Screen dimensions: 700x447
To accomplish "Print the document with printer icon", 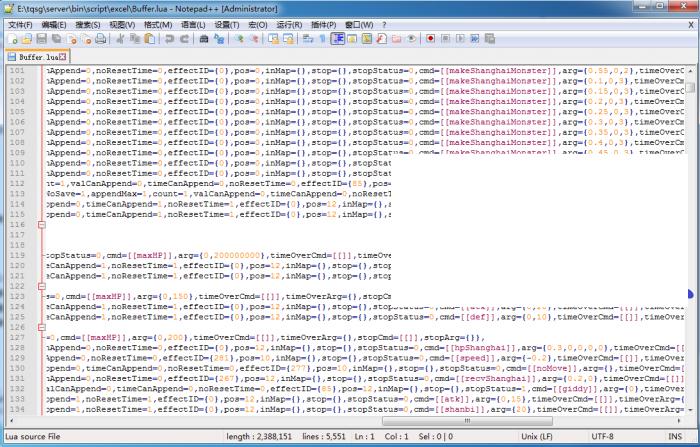I will [101, 39].
